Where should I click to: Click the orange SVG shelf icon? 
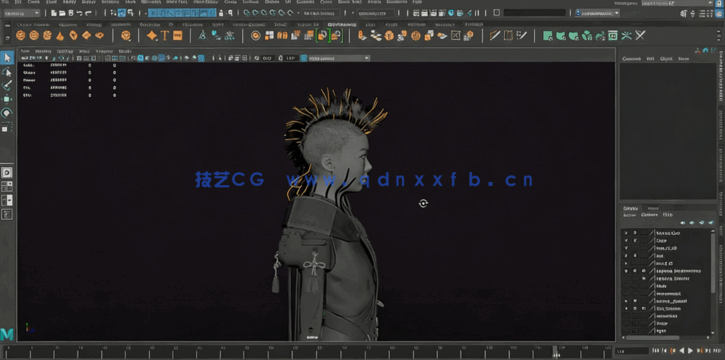[178, 35]
